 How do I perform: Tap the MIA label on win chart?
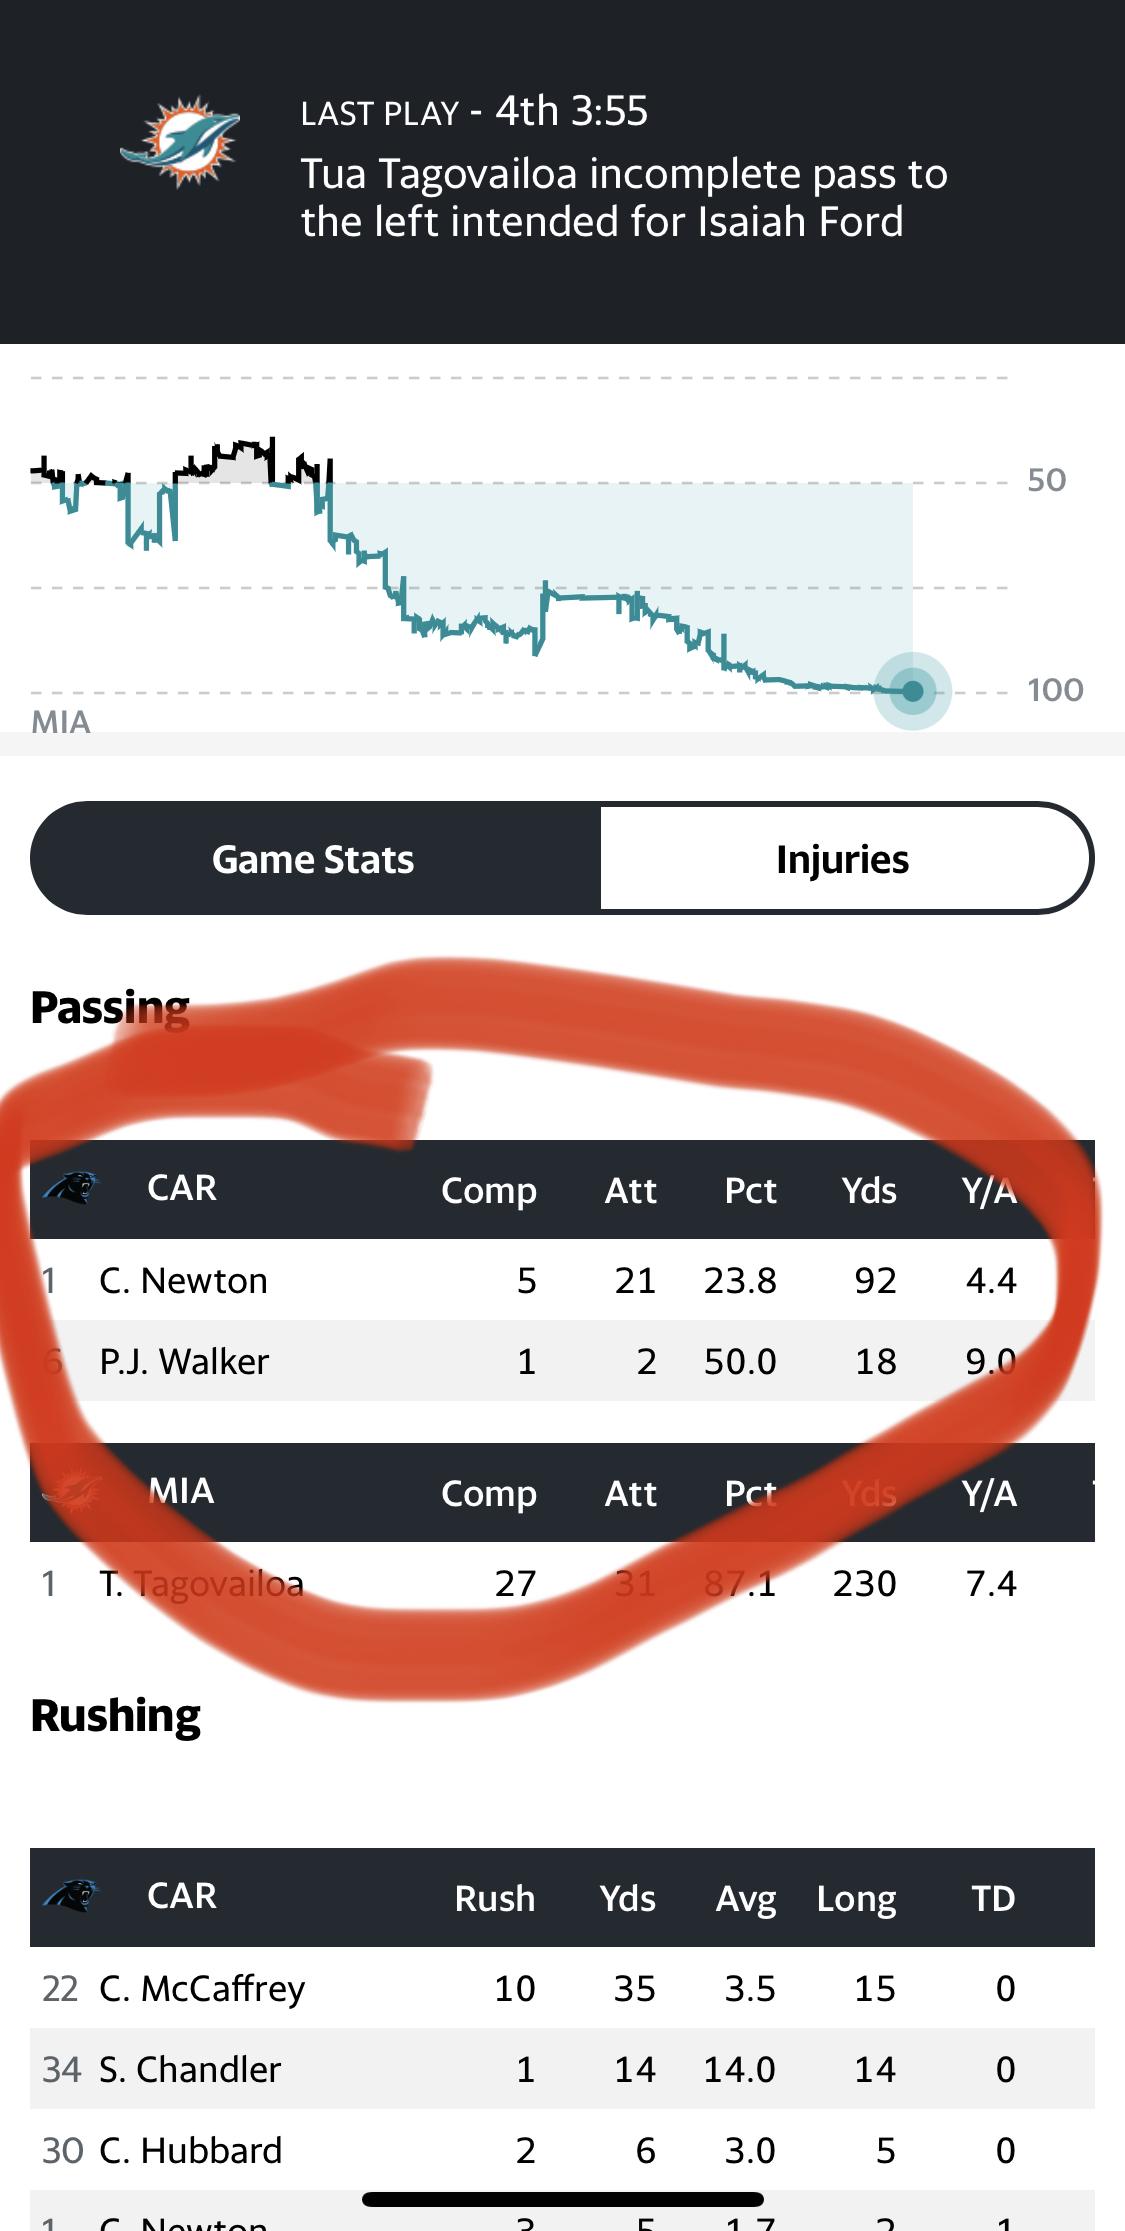pos(61,721)
